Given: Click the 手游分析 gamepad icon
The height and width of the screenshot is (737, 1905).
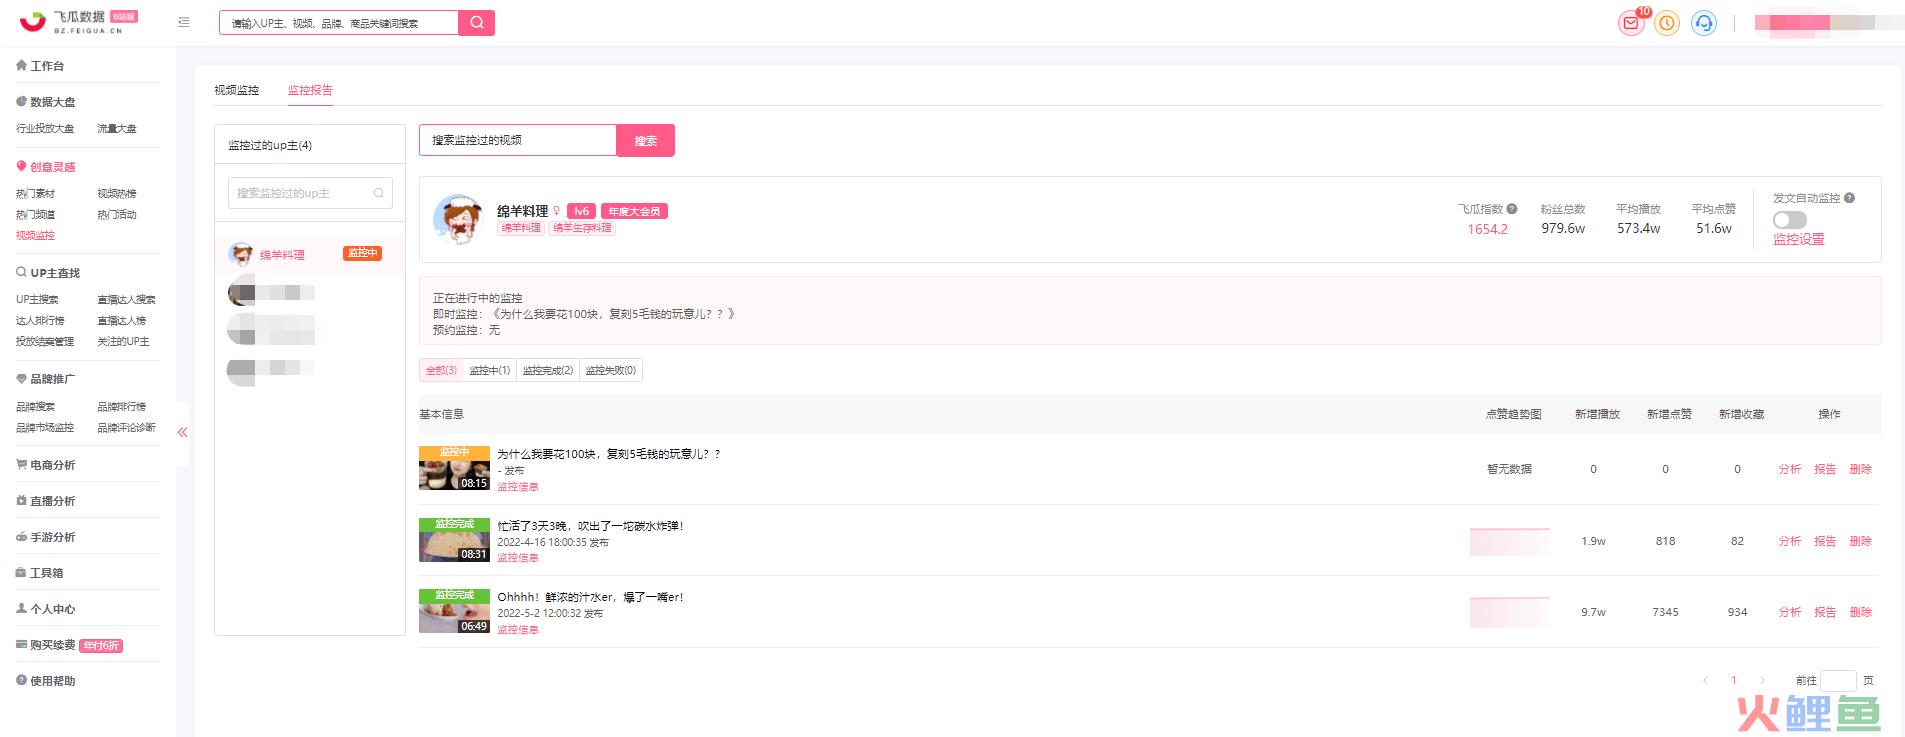Looking at the screenshot, I should click(22, 536).
